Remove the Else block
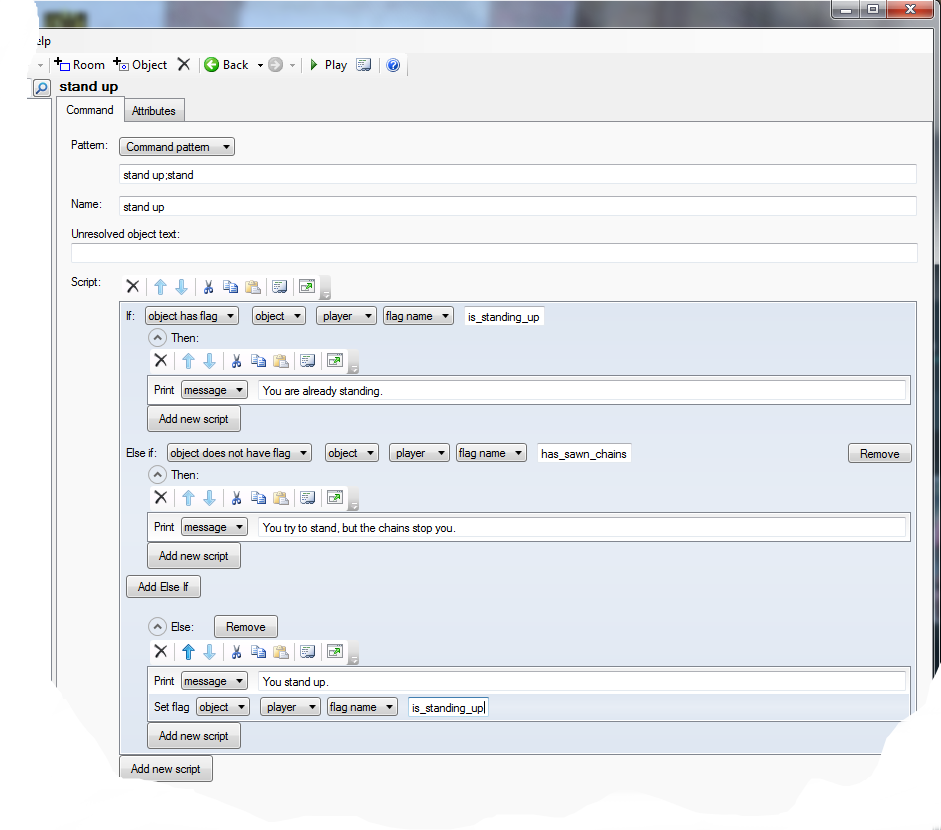Screen dimensions: 941x830 point(245,627)
